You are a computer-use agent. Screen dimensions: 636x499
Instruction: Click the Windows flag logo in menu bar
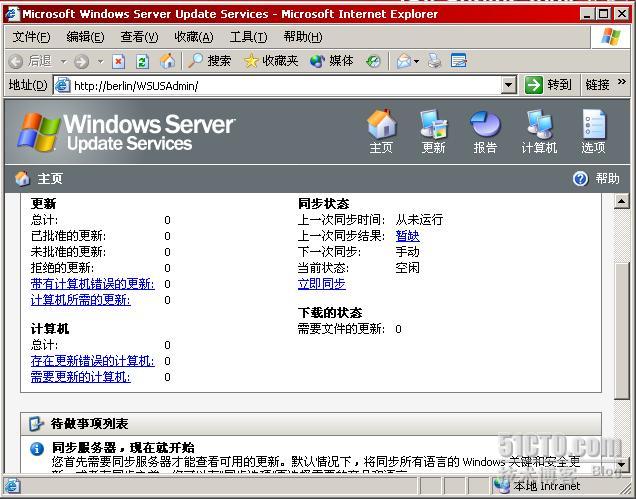[610, 37]
